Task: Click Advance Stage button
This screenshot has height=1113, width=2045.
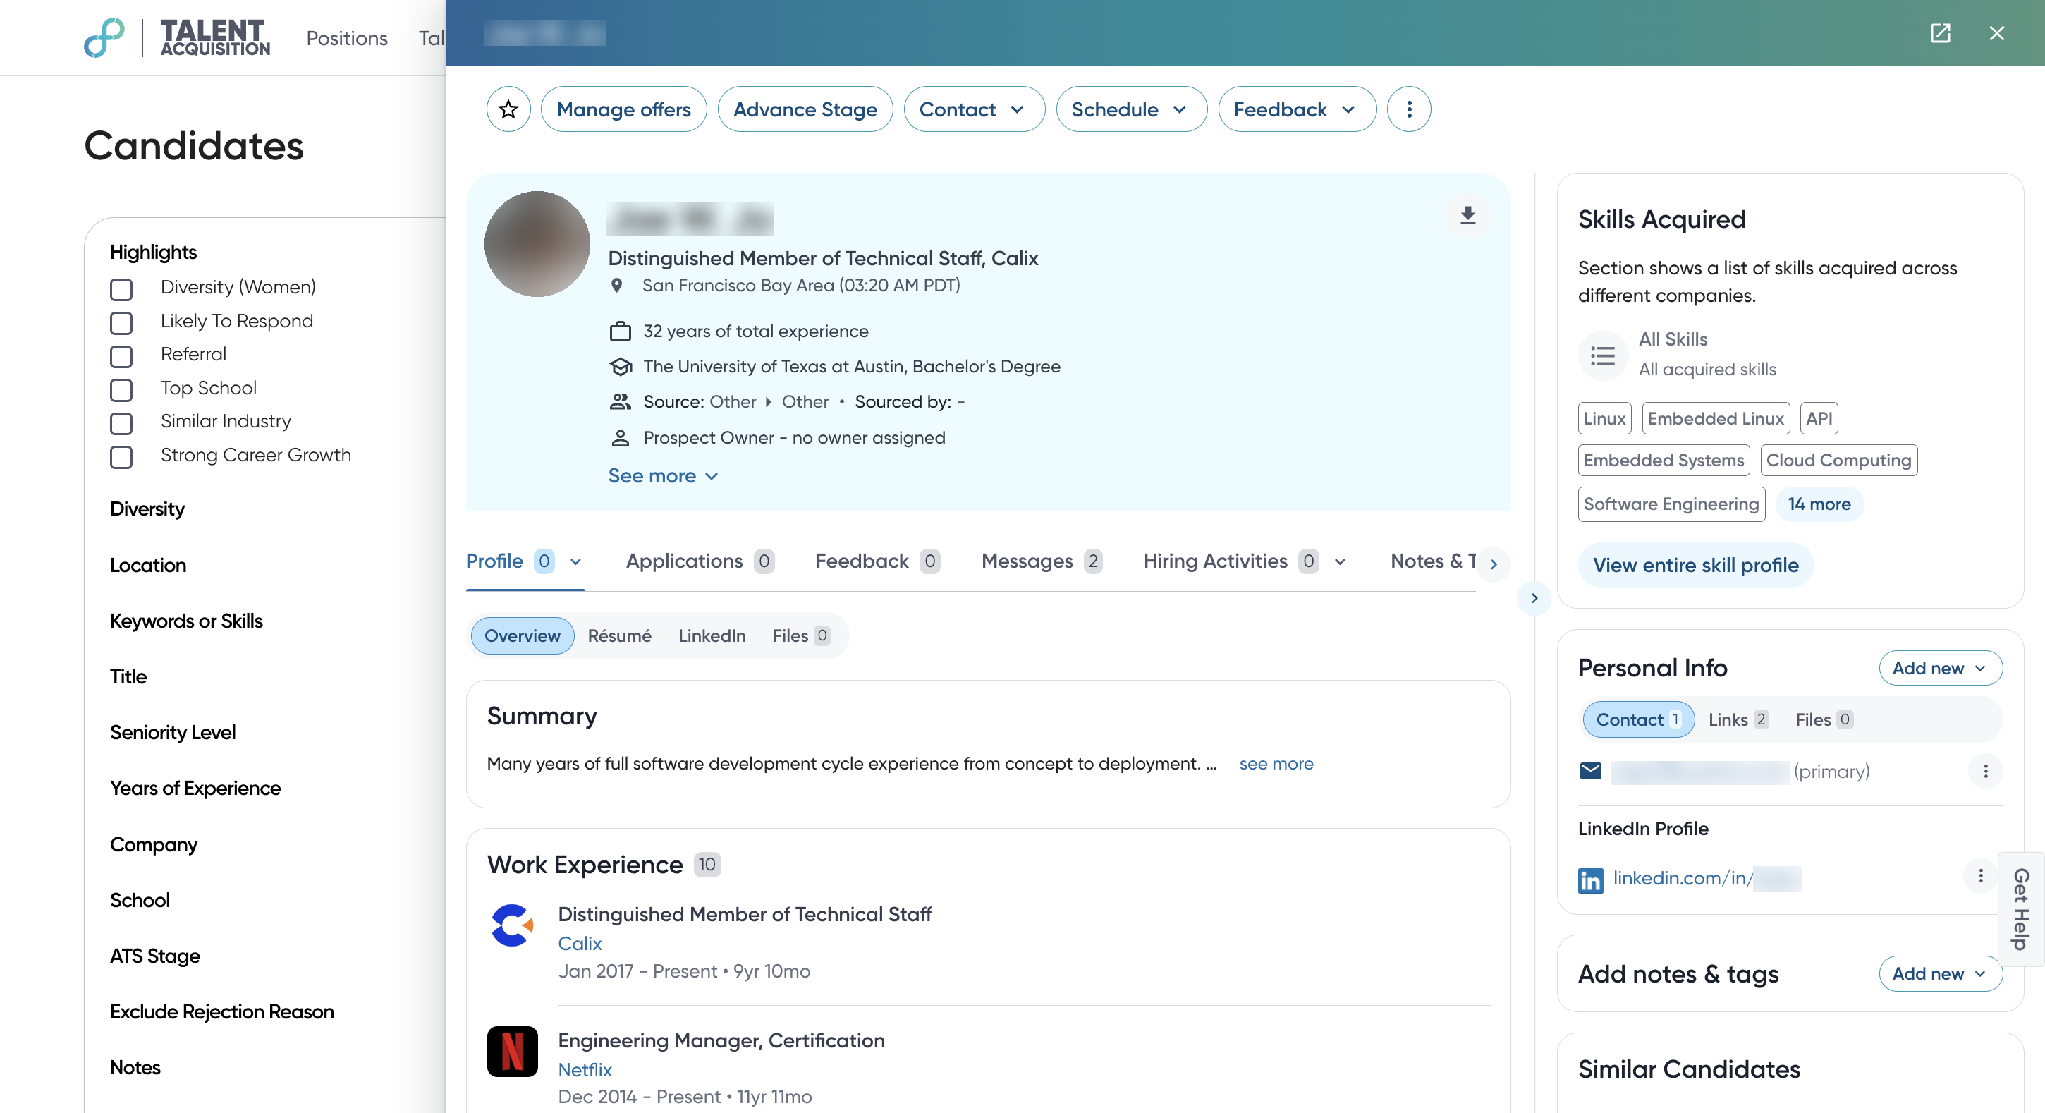Action: tap(805, 109)
